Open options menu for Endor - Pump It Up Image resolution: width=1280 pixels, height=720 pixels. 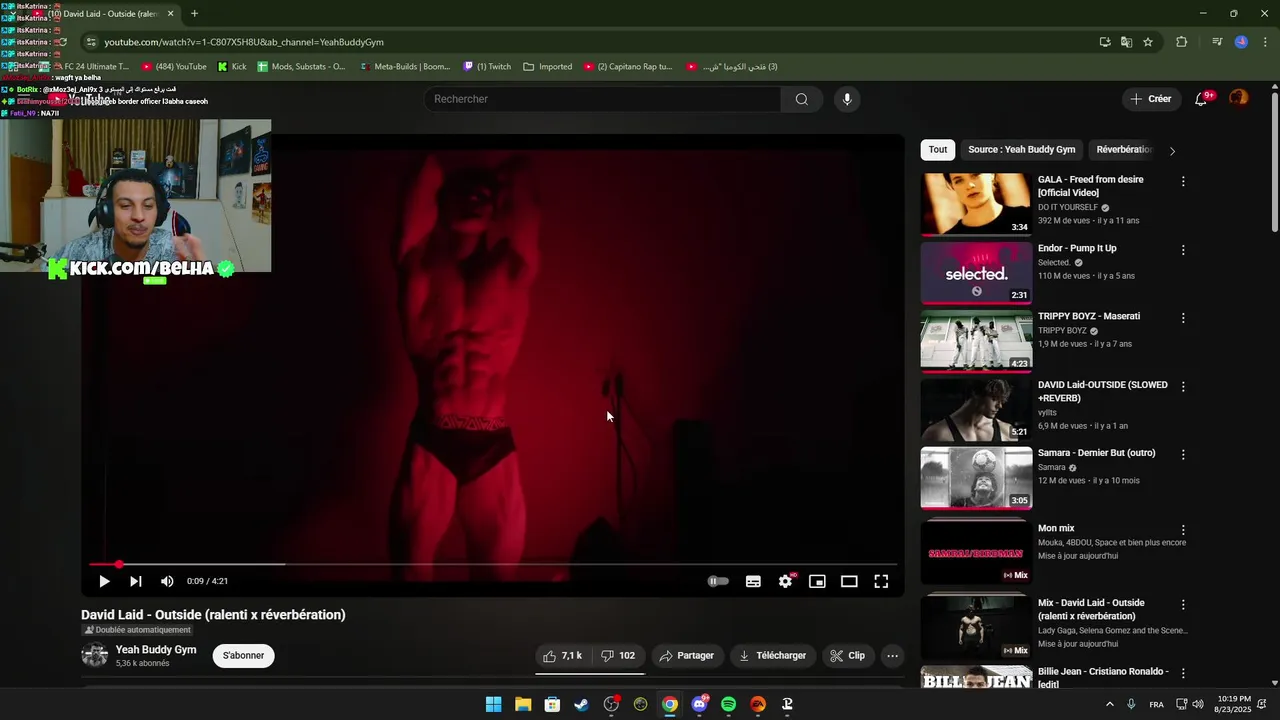[x=1183, y=250]
